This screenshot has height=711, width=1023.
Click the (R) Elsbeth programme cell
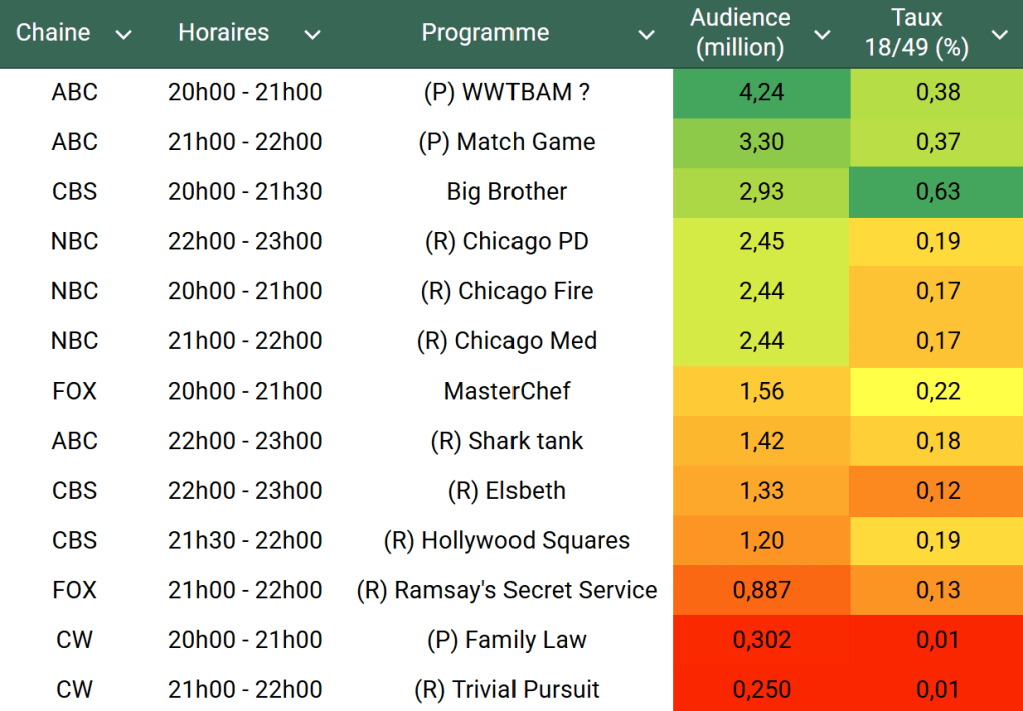tap(507, 491)
